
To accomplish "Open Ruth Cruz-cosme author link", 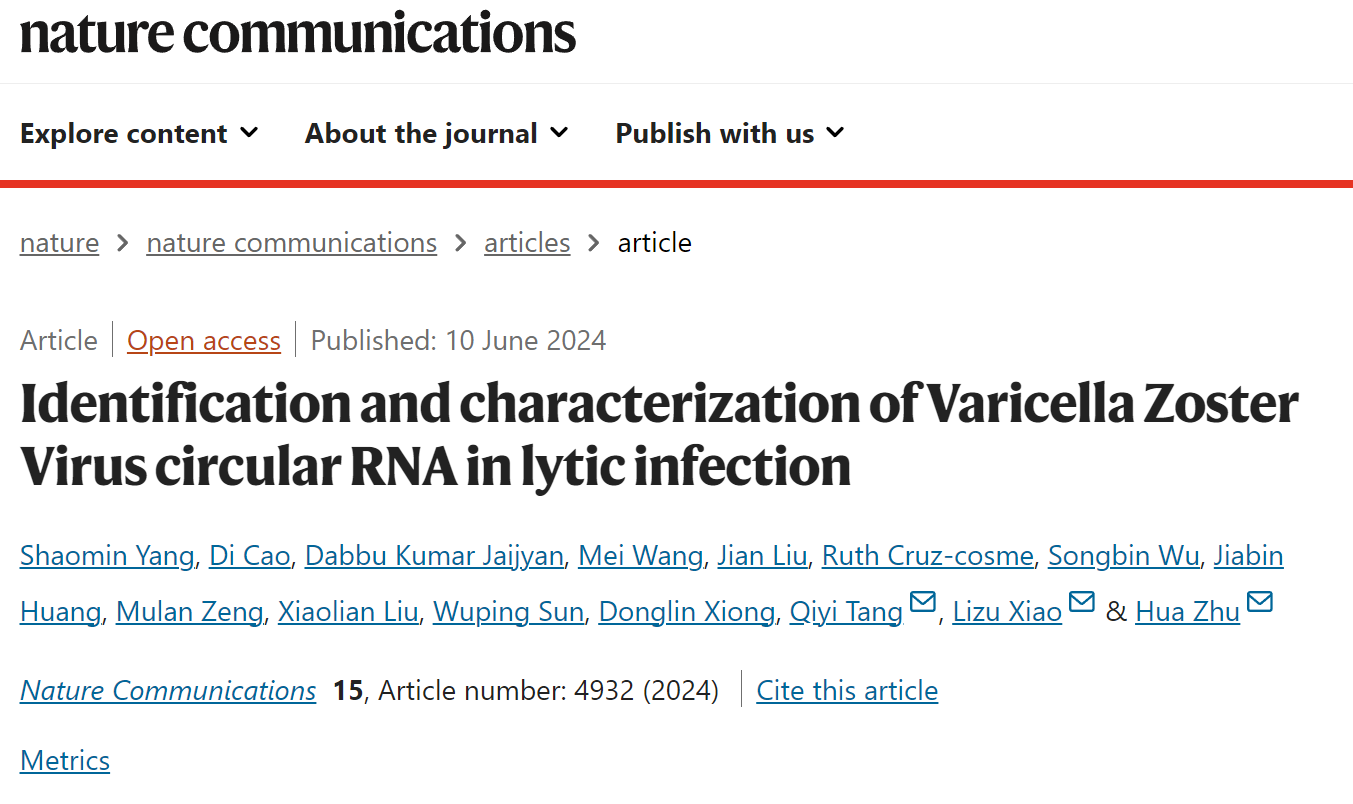I will [927, 556].
